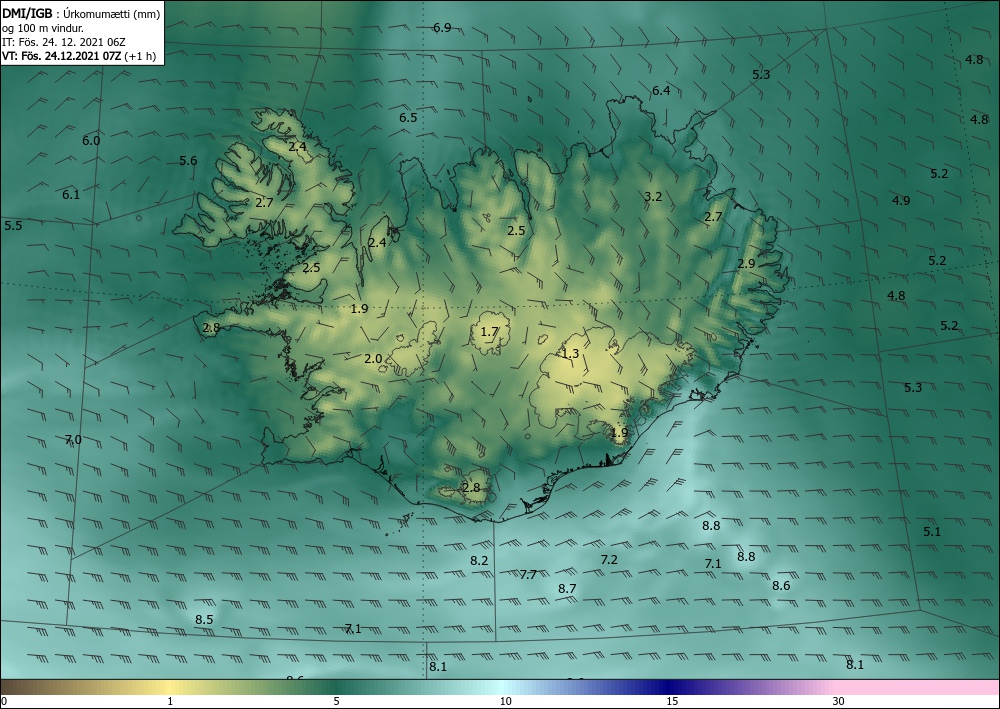The height and width of the screenshot is (709, 1000).
Task: Click the 'IT: Fös. 24. 12. 2021 06Z' line
Action: (64, 42)
